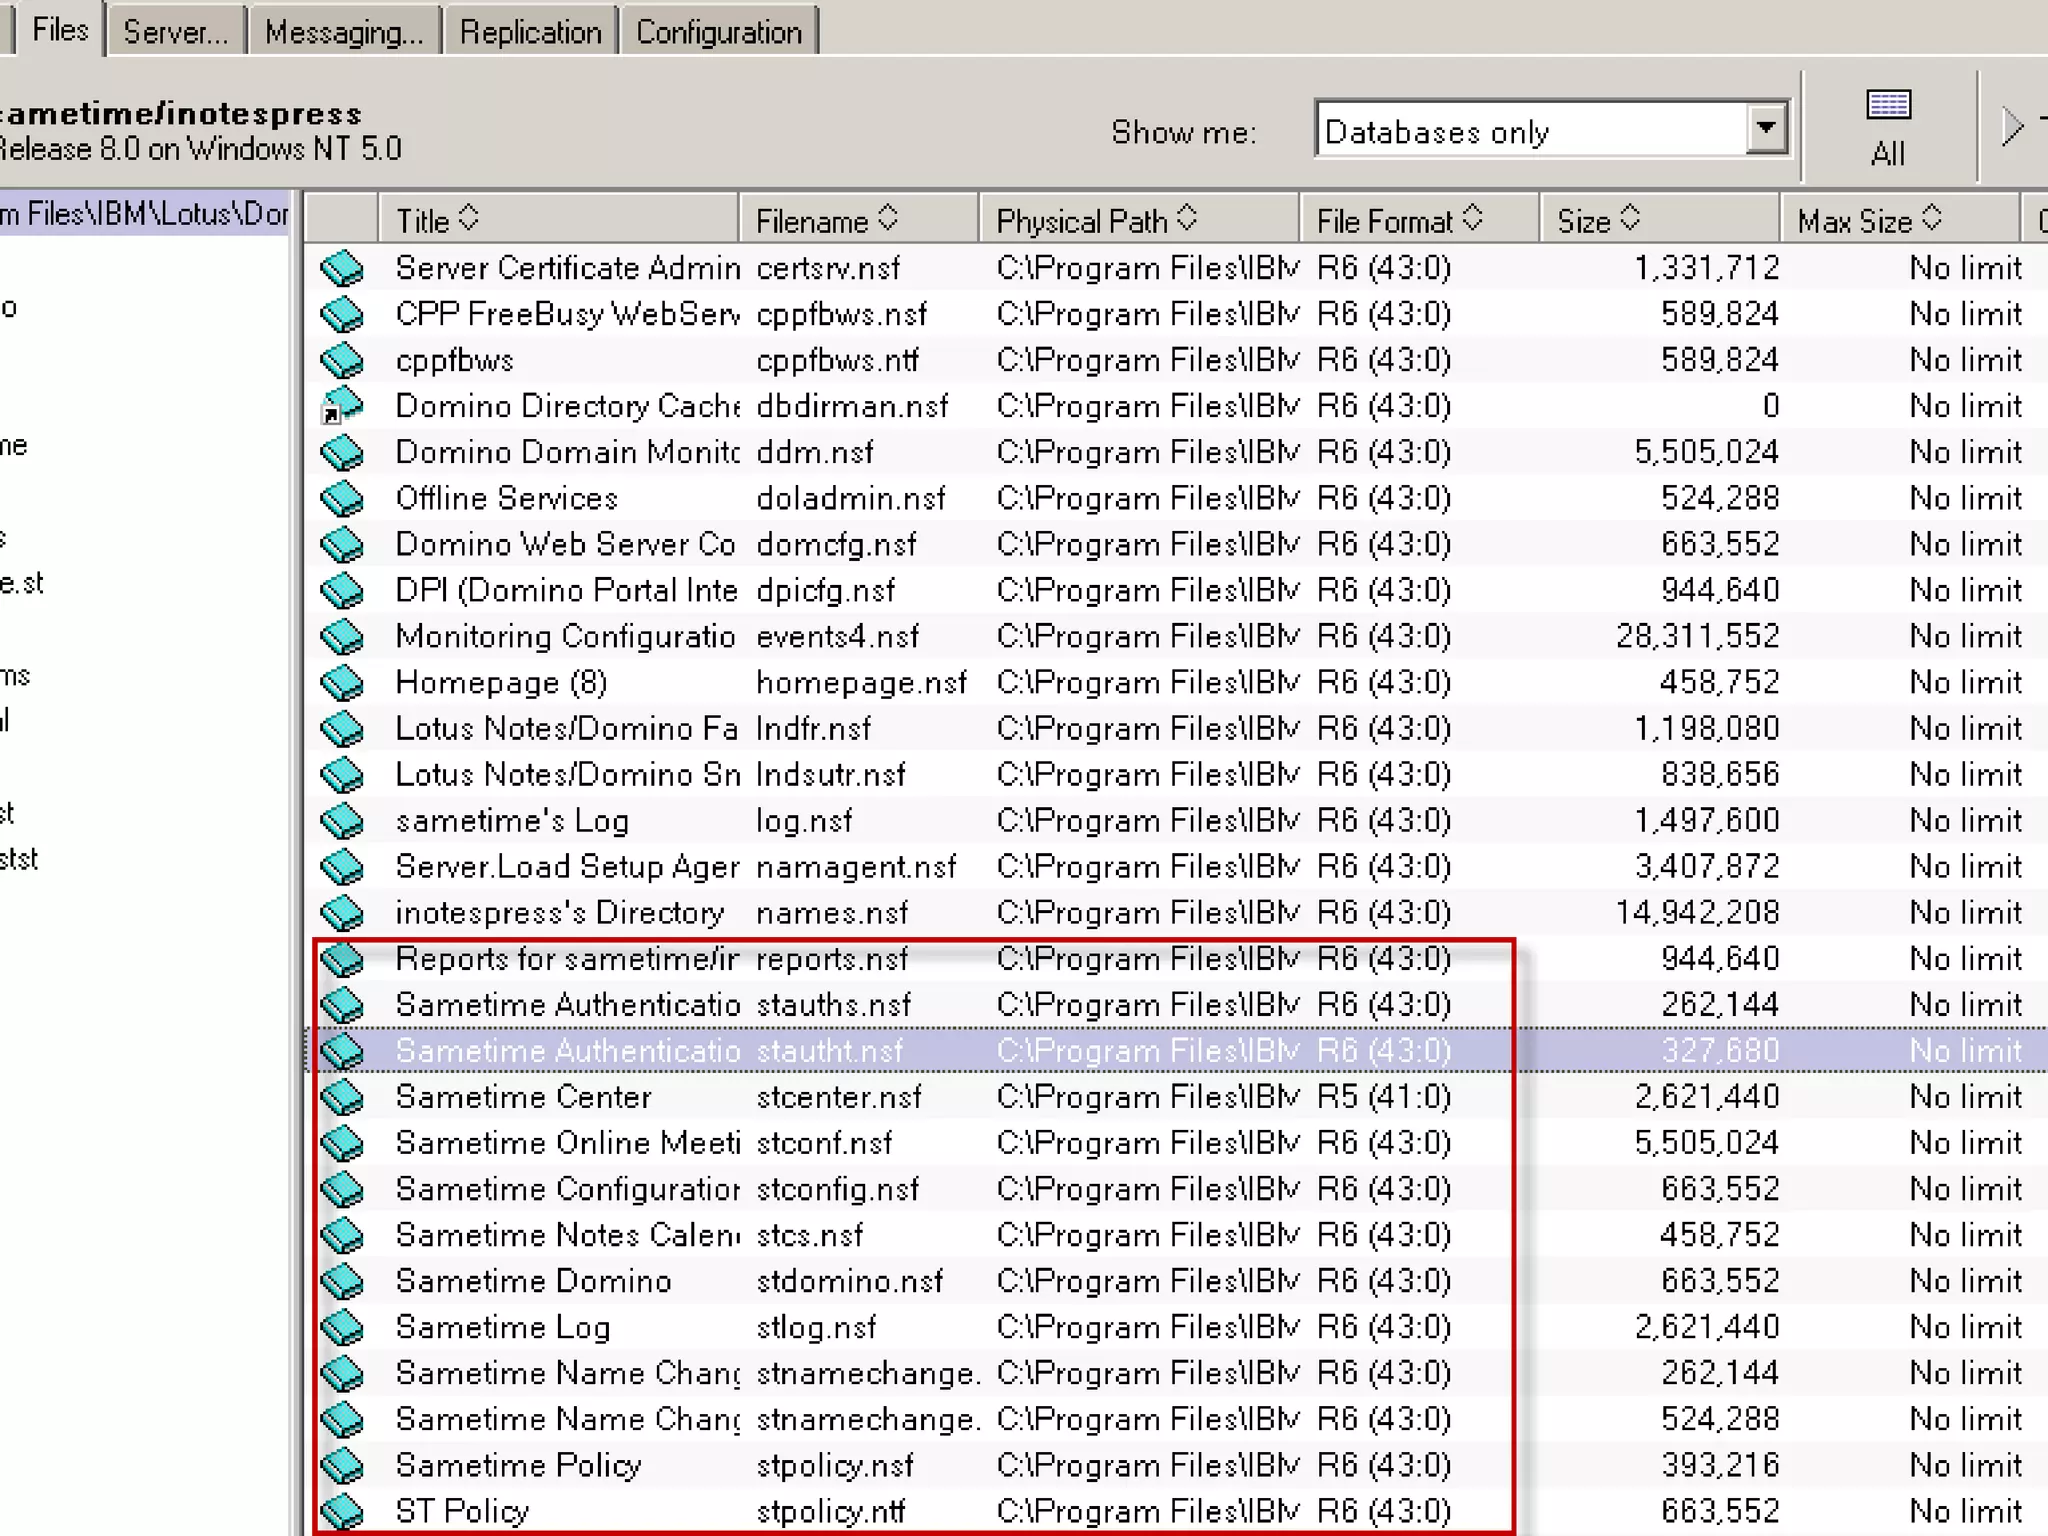Click the Server Certificate Admin database icon
Viewport: 2048px width, 1536px height.
pos(342,268)
